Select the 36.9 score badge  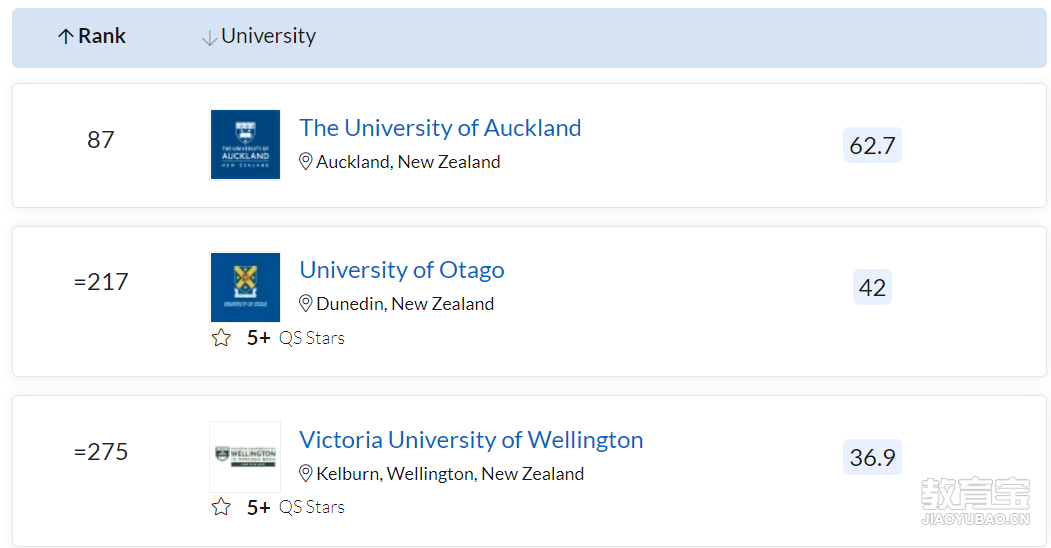(x=872, y=458)
